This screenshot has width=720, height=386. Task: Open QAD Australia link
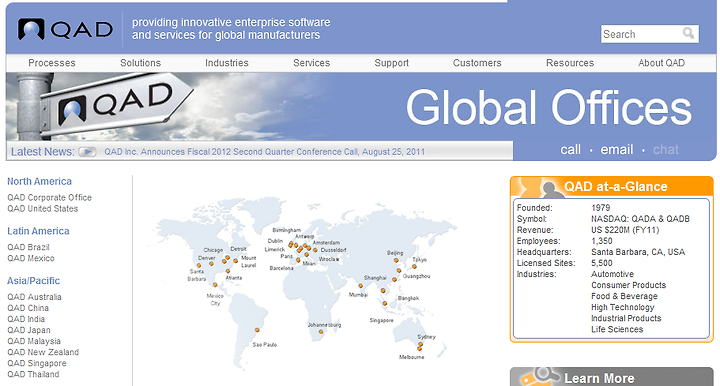click(34, 297)
